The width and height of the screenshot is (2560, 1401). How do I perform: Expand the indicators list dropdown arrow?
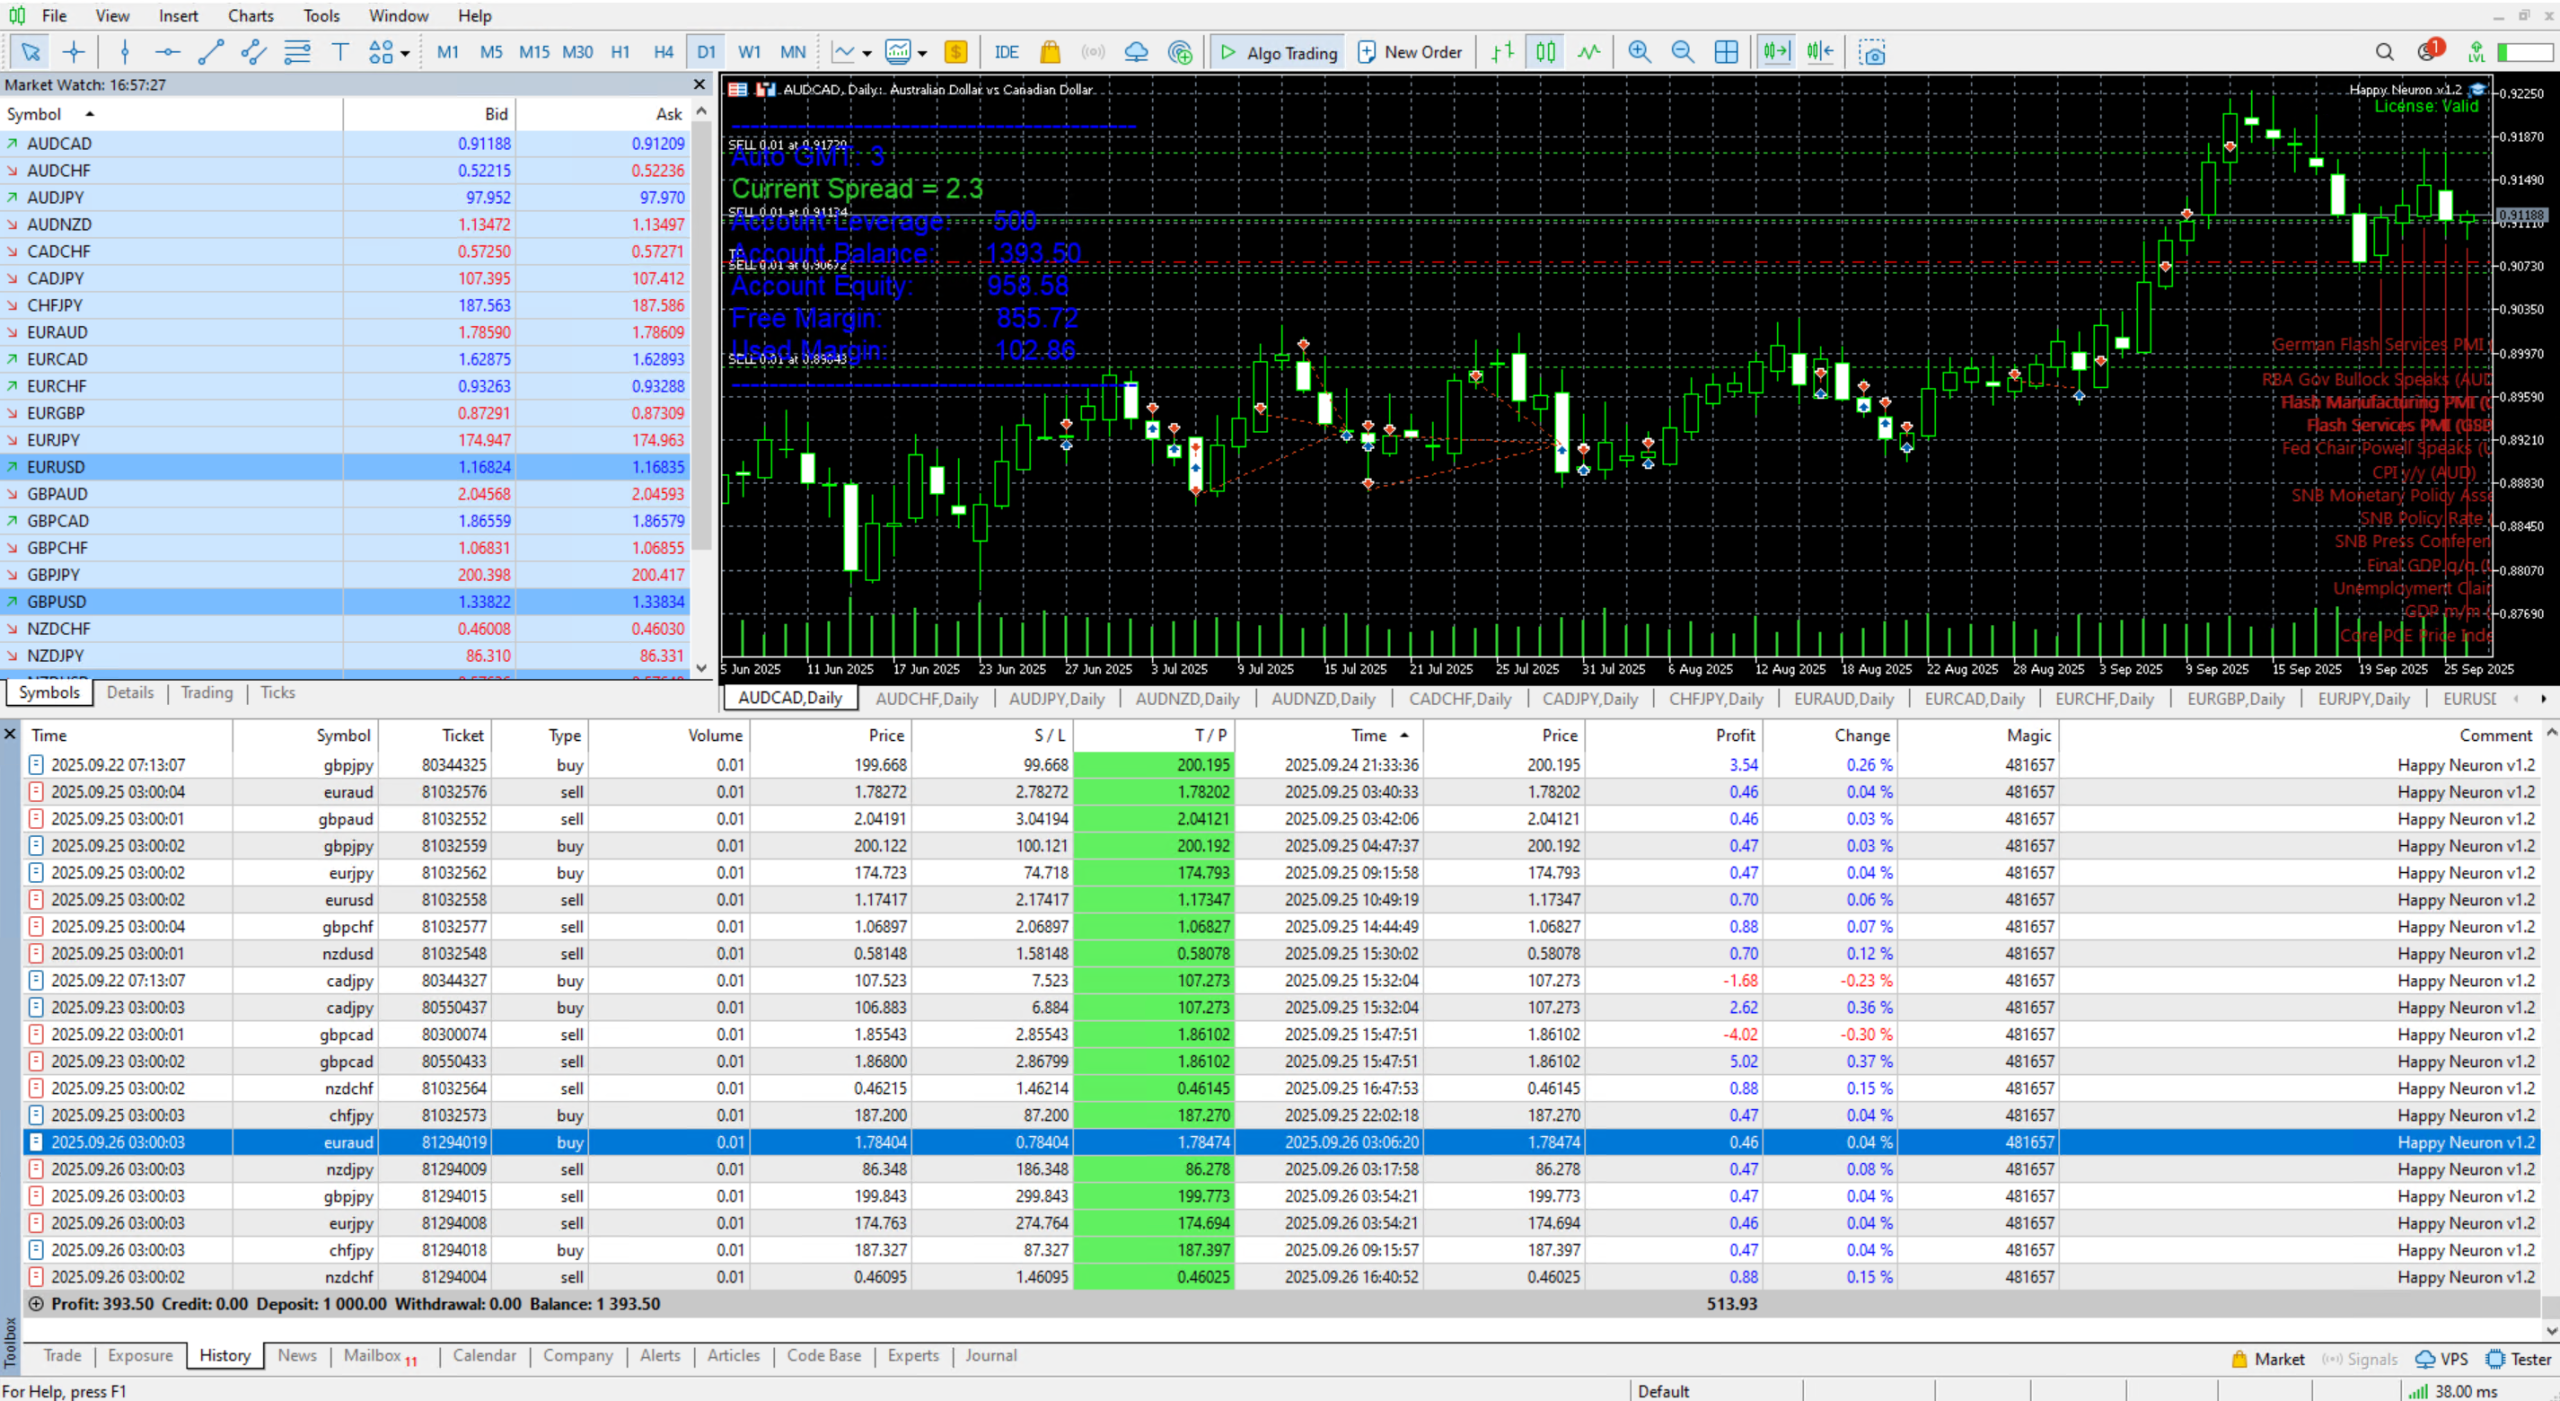(867, 53)
